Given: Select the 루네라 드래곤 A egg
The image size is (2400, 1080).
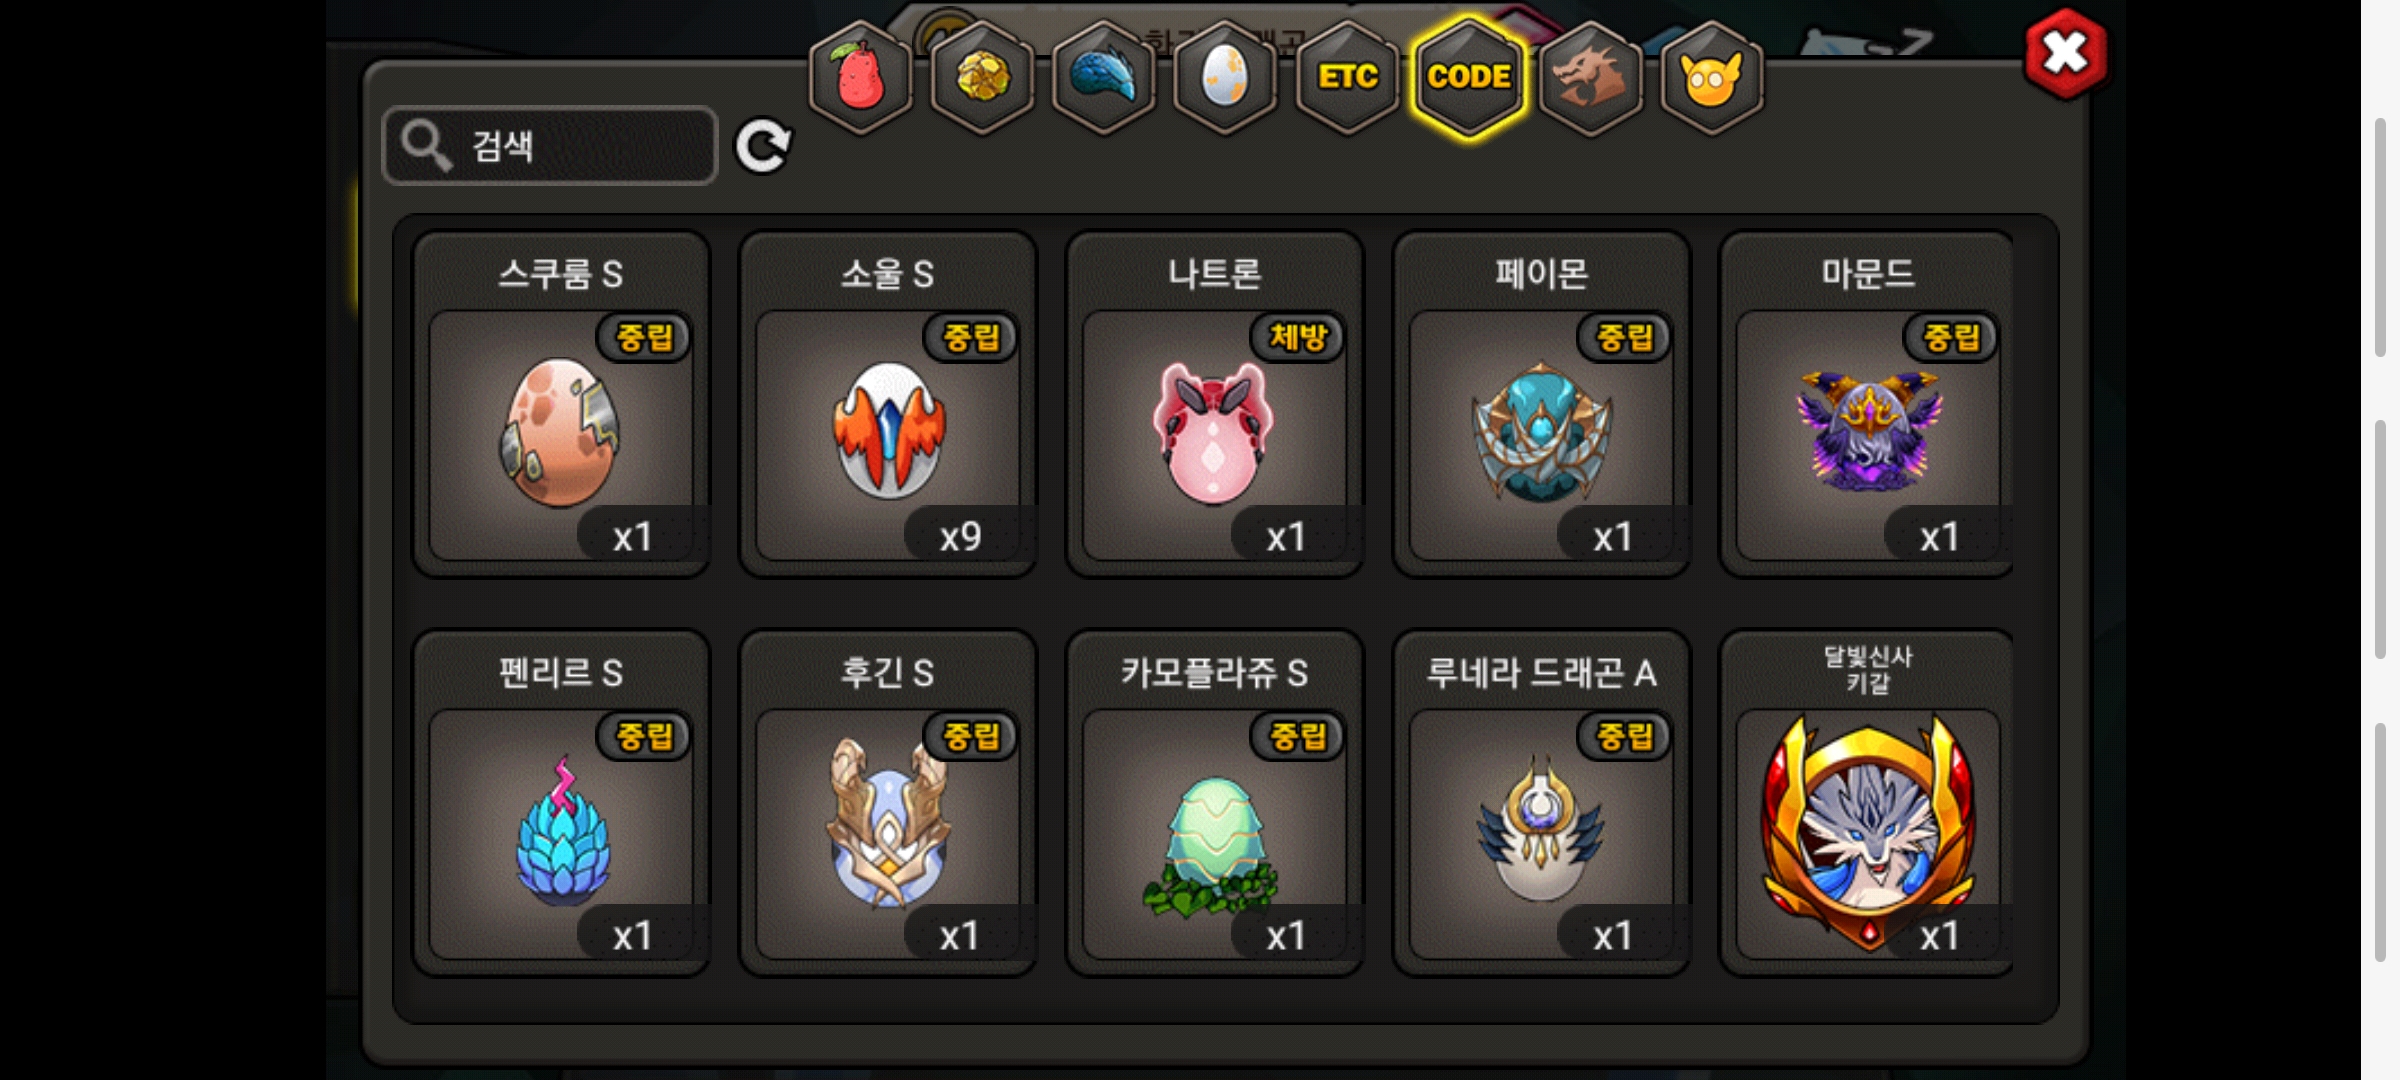Looking at the screenshot, I should click(x=1542, y=803).
